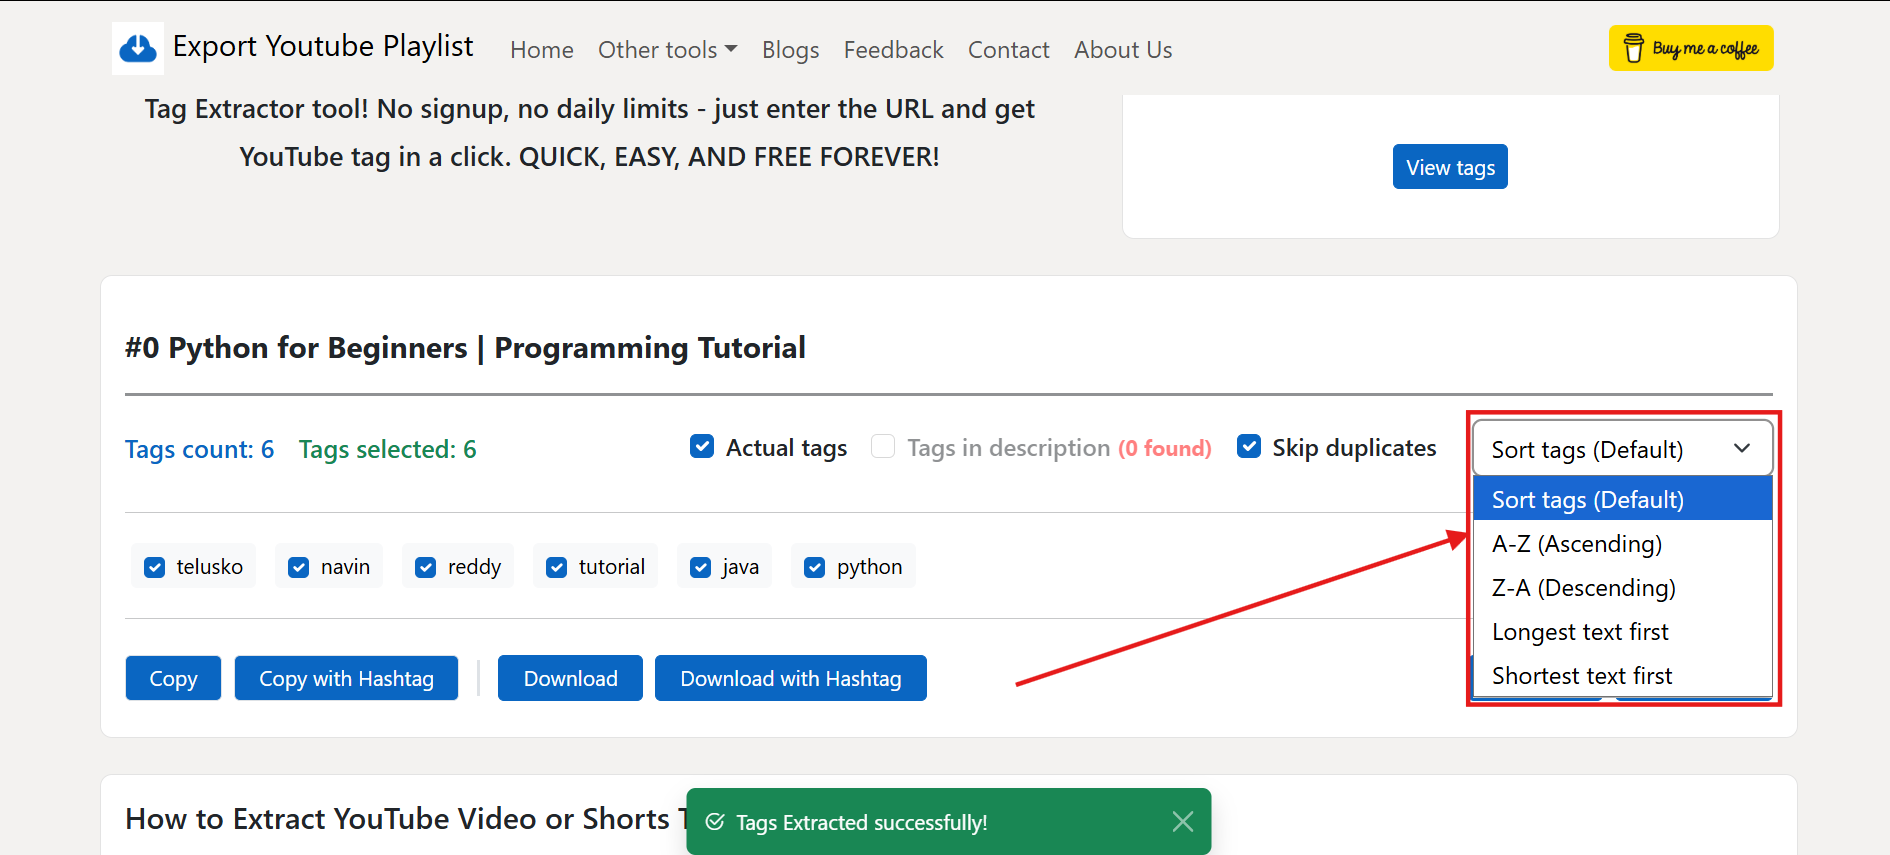The width and height of the screenshot is (1890, 855).
Task: Click the Buy me a coffee button
Action: (x=1691, y=48)
